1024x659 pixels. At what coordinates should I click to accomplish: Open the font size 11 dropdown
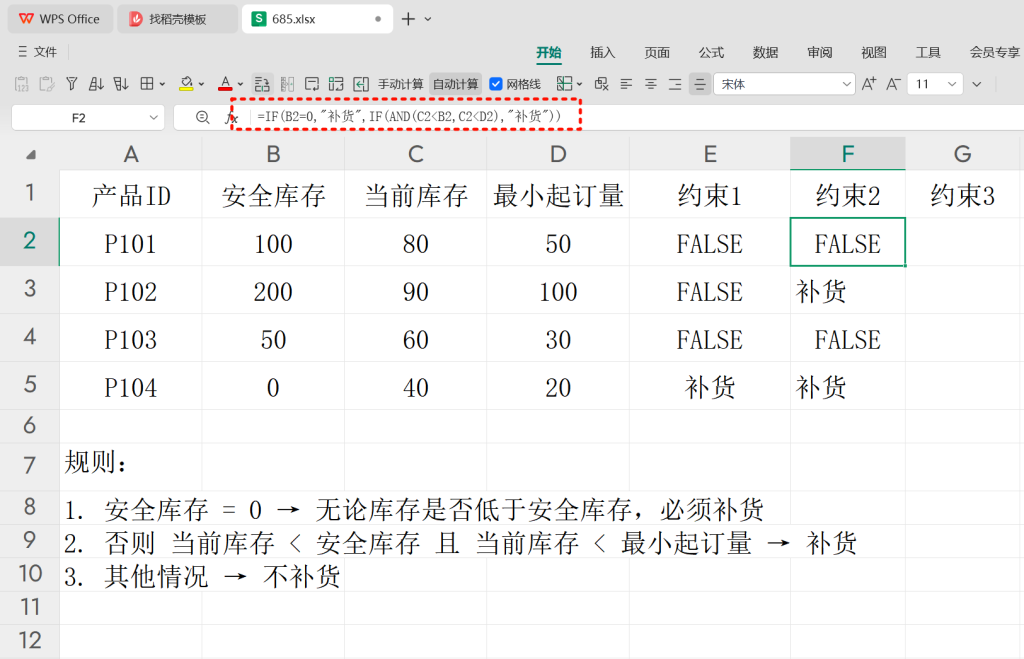pos(952,84)
